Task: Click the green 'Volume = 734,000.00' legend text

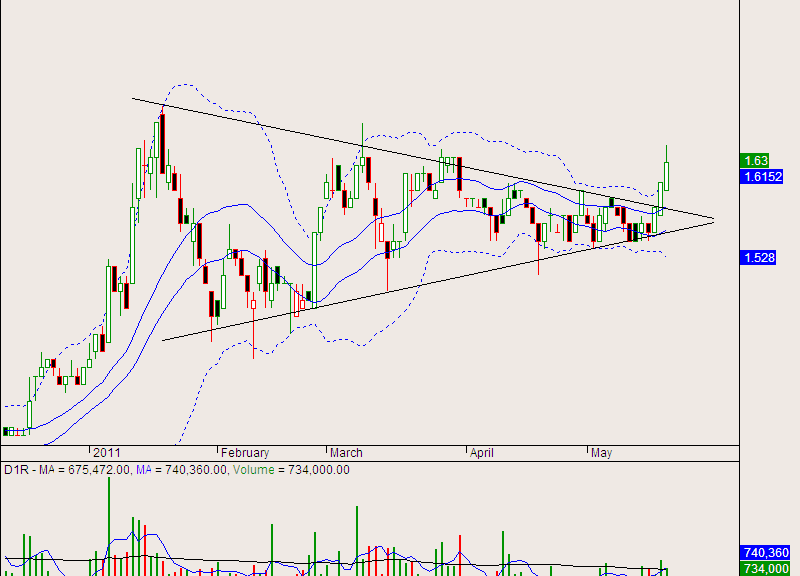Action: (292, 470)
